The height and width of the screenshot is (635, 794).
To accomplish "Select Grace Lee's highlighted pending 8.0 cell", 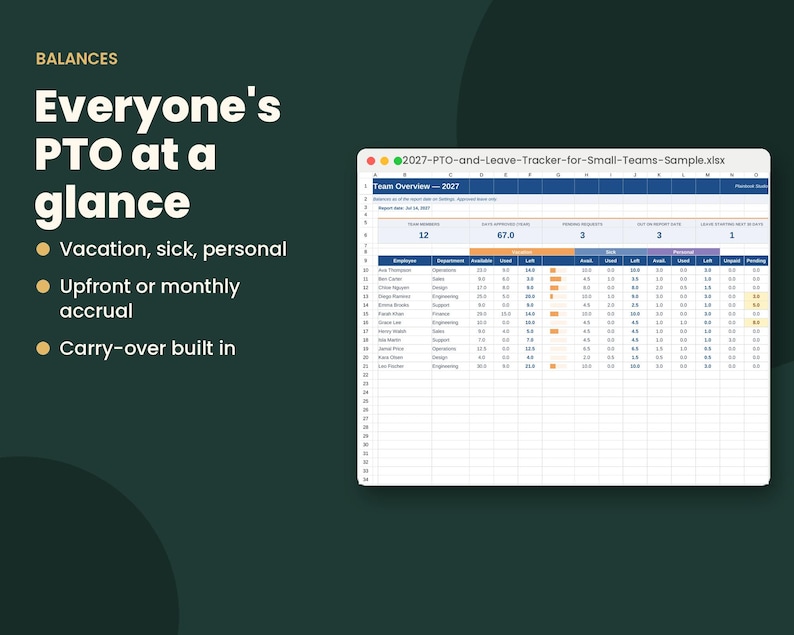I will tap(756, 323).
